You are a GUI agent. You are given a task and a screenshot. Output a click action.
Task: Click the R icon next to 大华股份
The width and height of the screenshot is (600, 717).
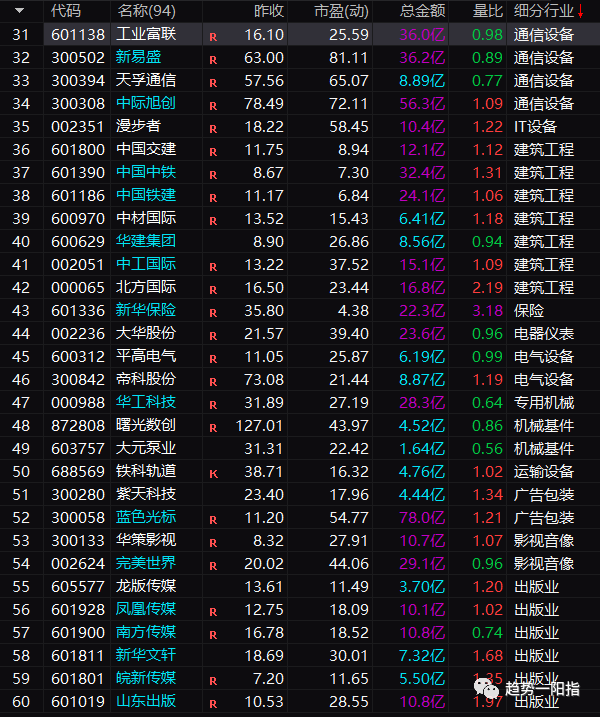pyautogui.click(x=213, y=336)
